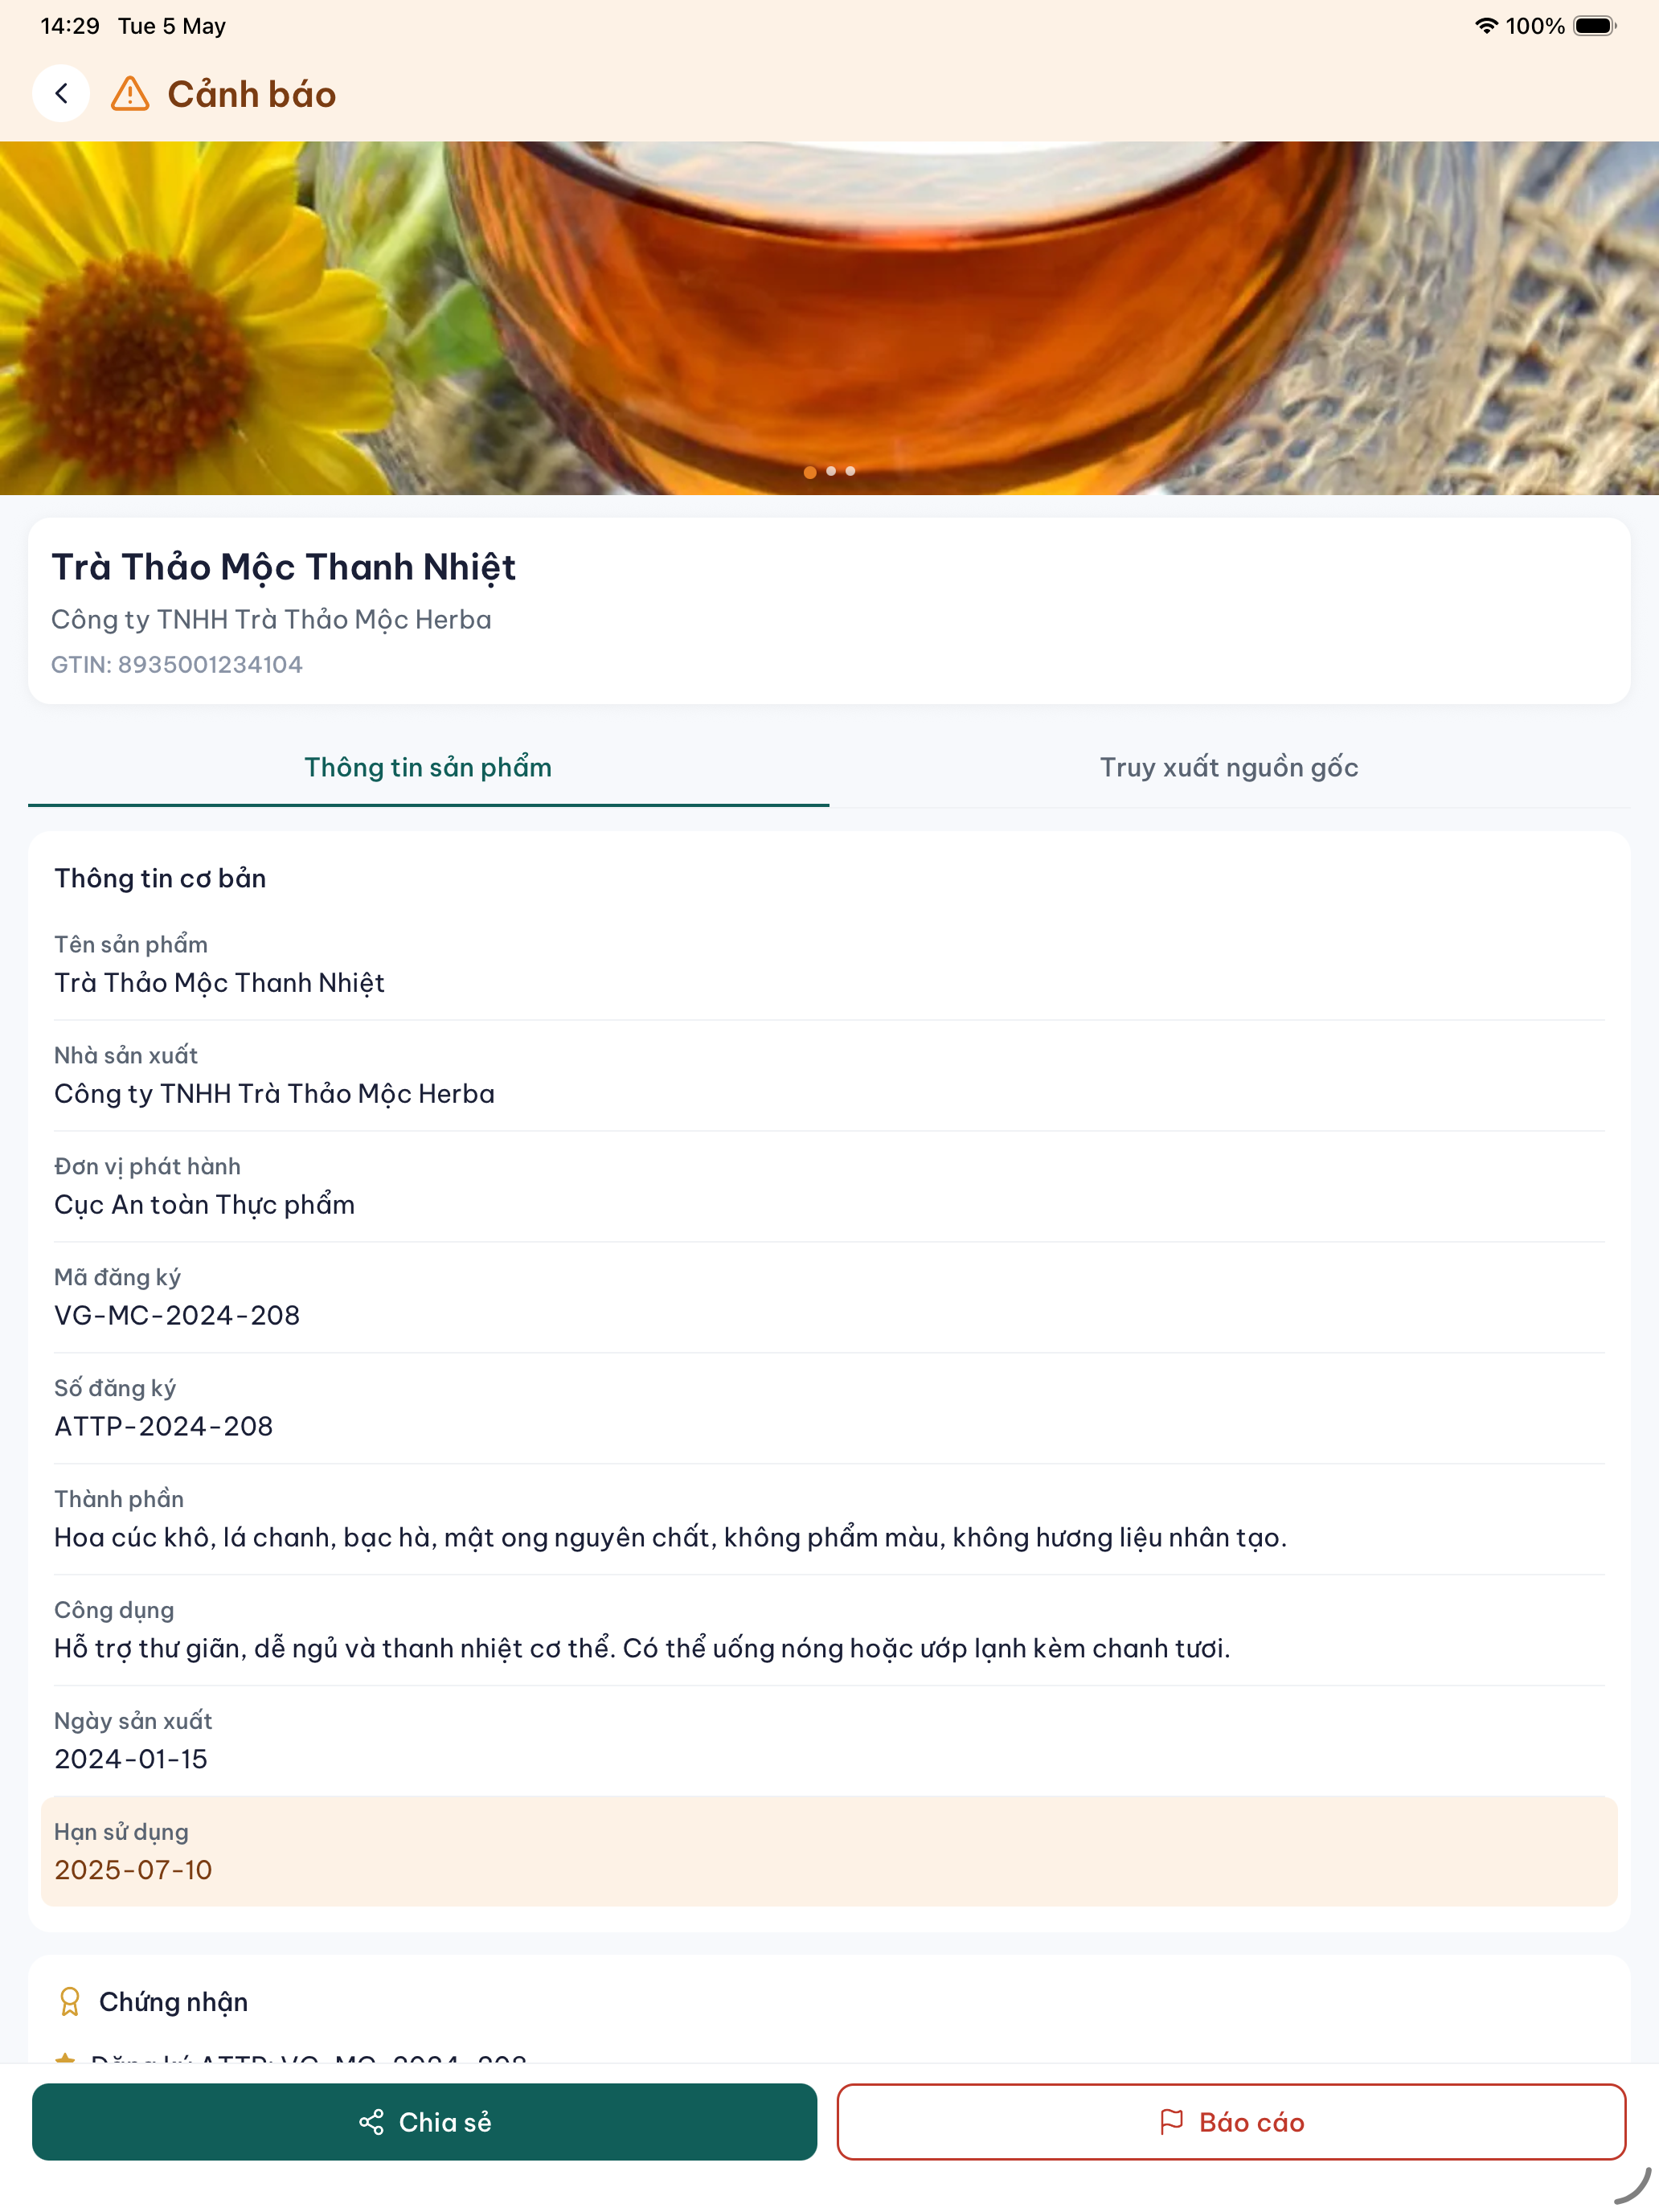Tap the star icon under Chứng nhận
The width and height of the screenshot is (1659, 2212).
[65, 2058]
